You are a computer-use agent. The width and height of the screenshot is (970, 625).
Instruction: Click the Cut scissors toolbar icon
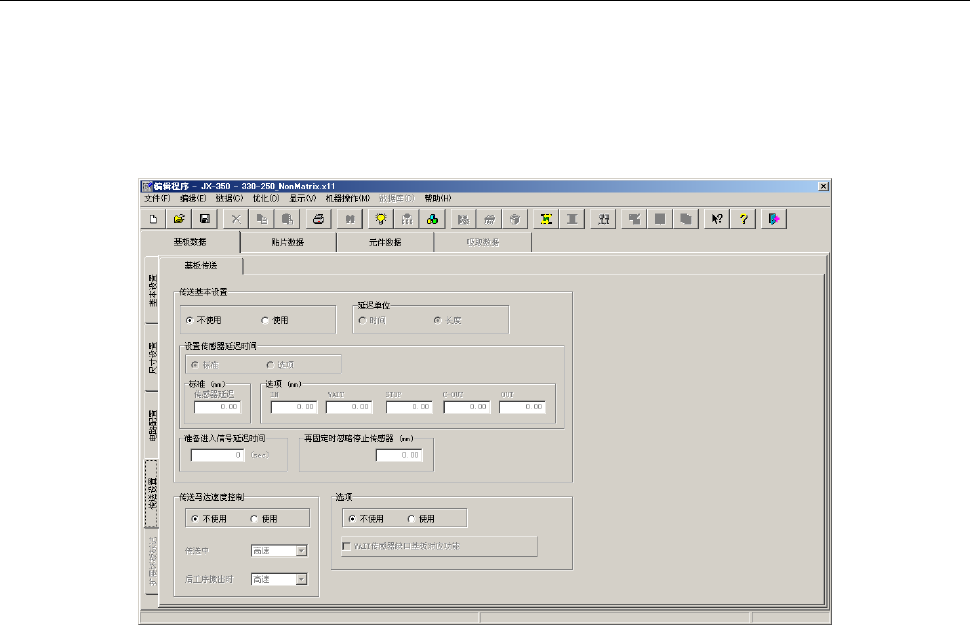(236, 219)
